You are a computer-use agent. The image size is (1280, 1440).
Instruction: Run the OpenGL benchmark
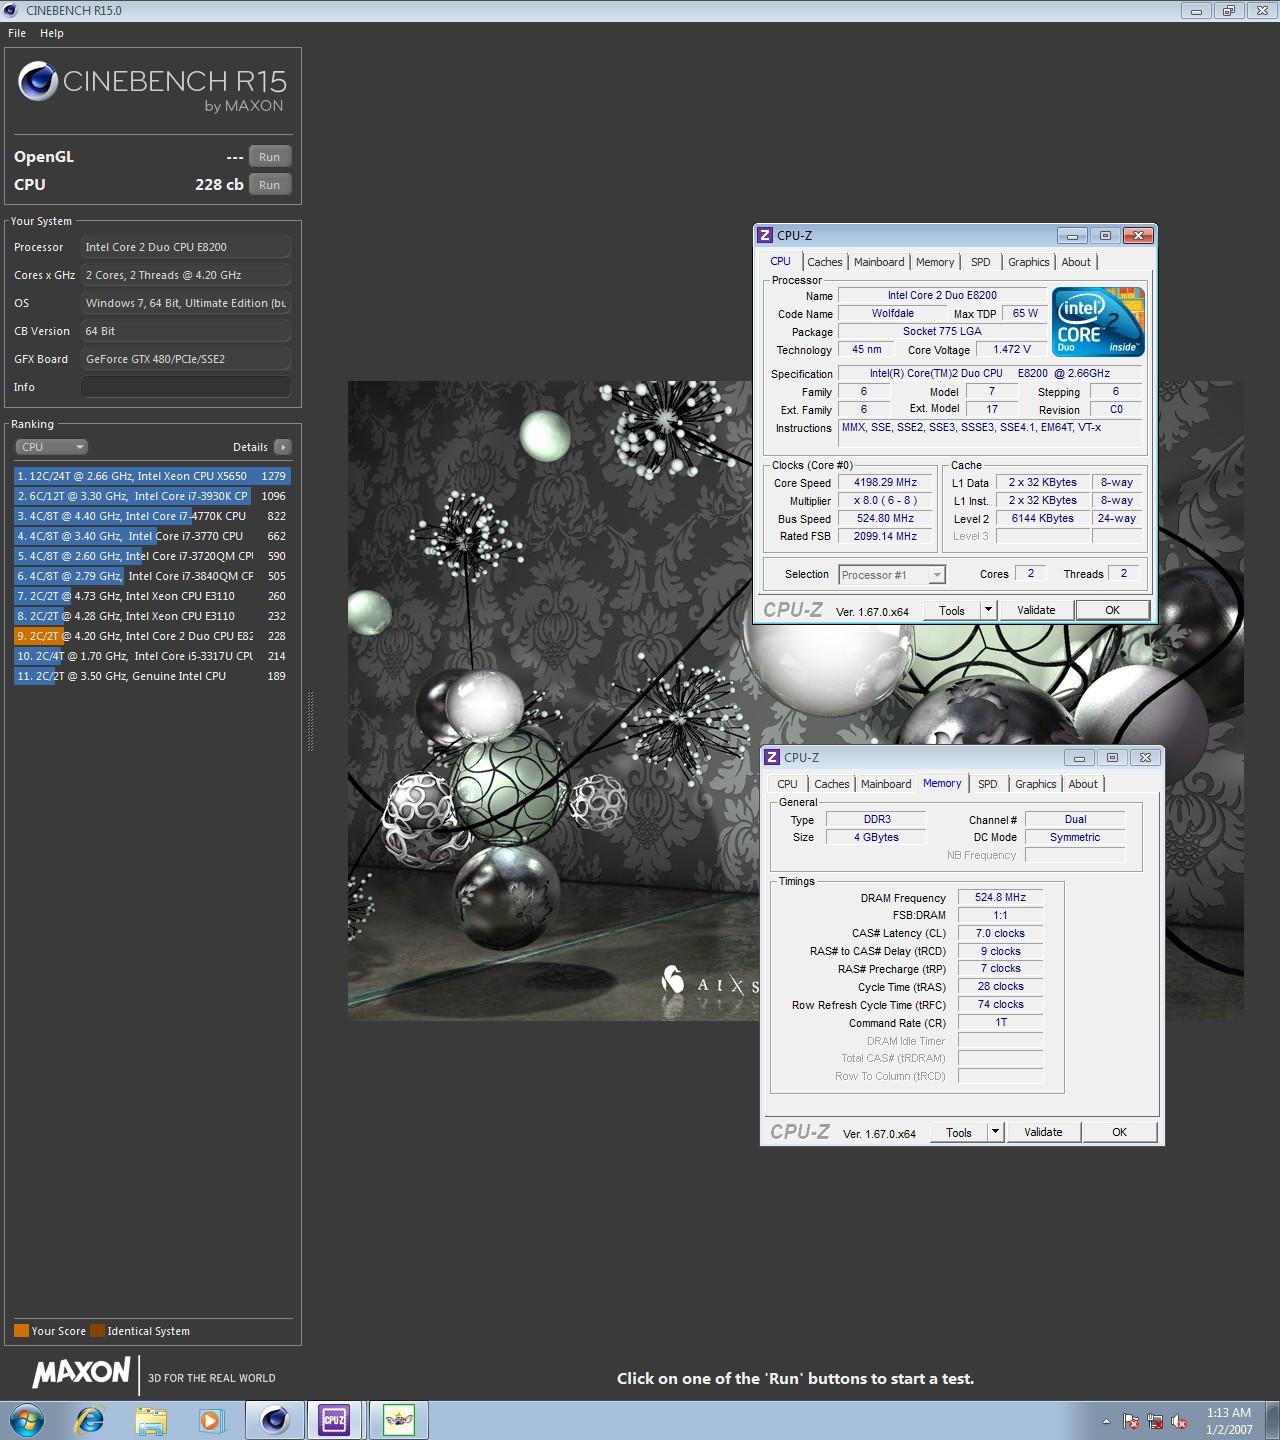[x=270, y=157]
